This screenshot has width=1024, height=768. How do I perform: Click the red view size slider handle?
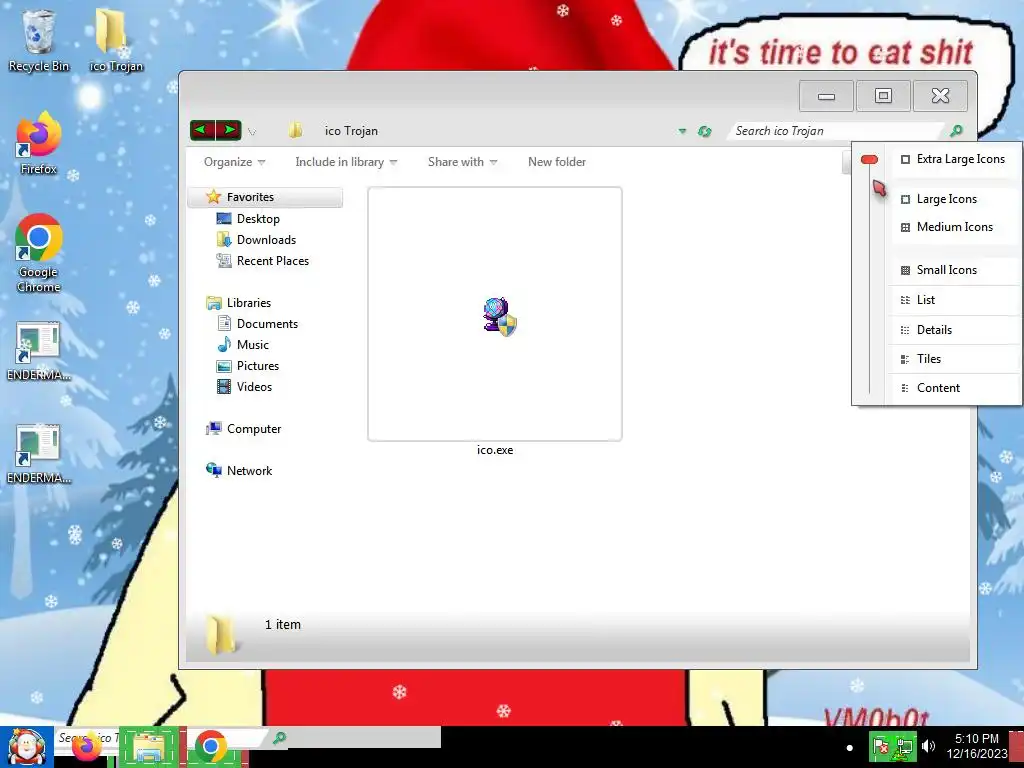click(869, 159)
